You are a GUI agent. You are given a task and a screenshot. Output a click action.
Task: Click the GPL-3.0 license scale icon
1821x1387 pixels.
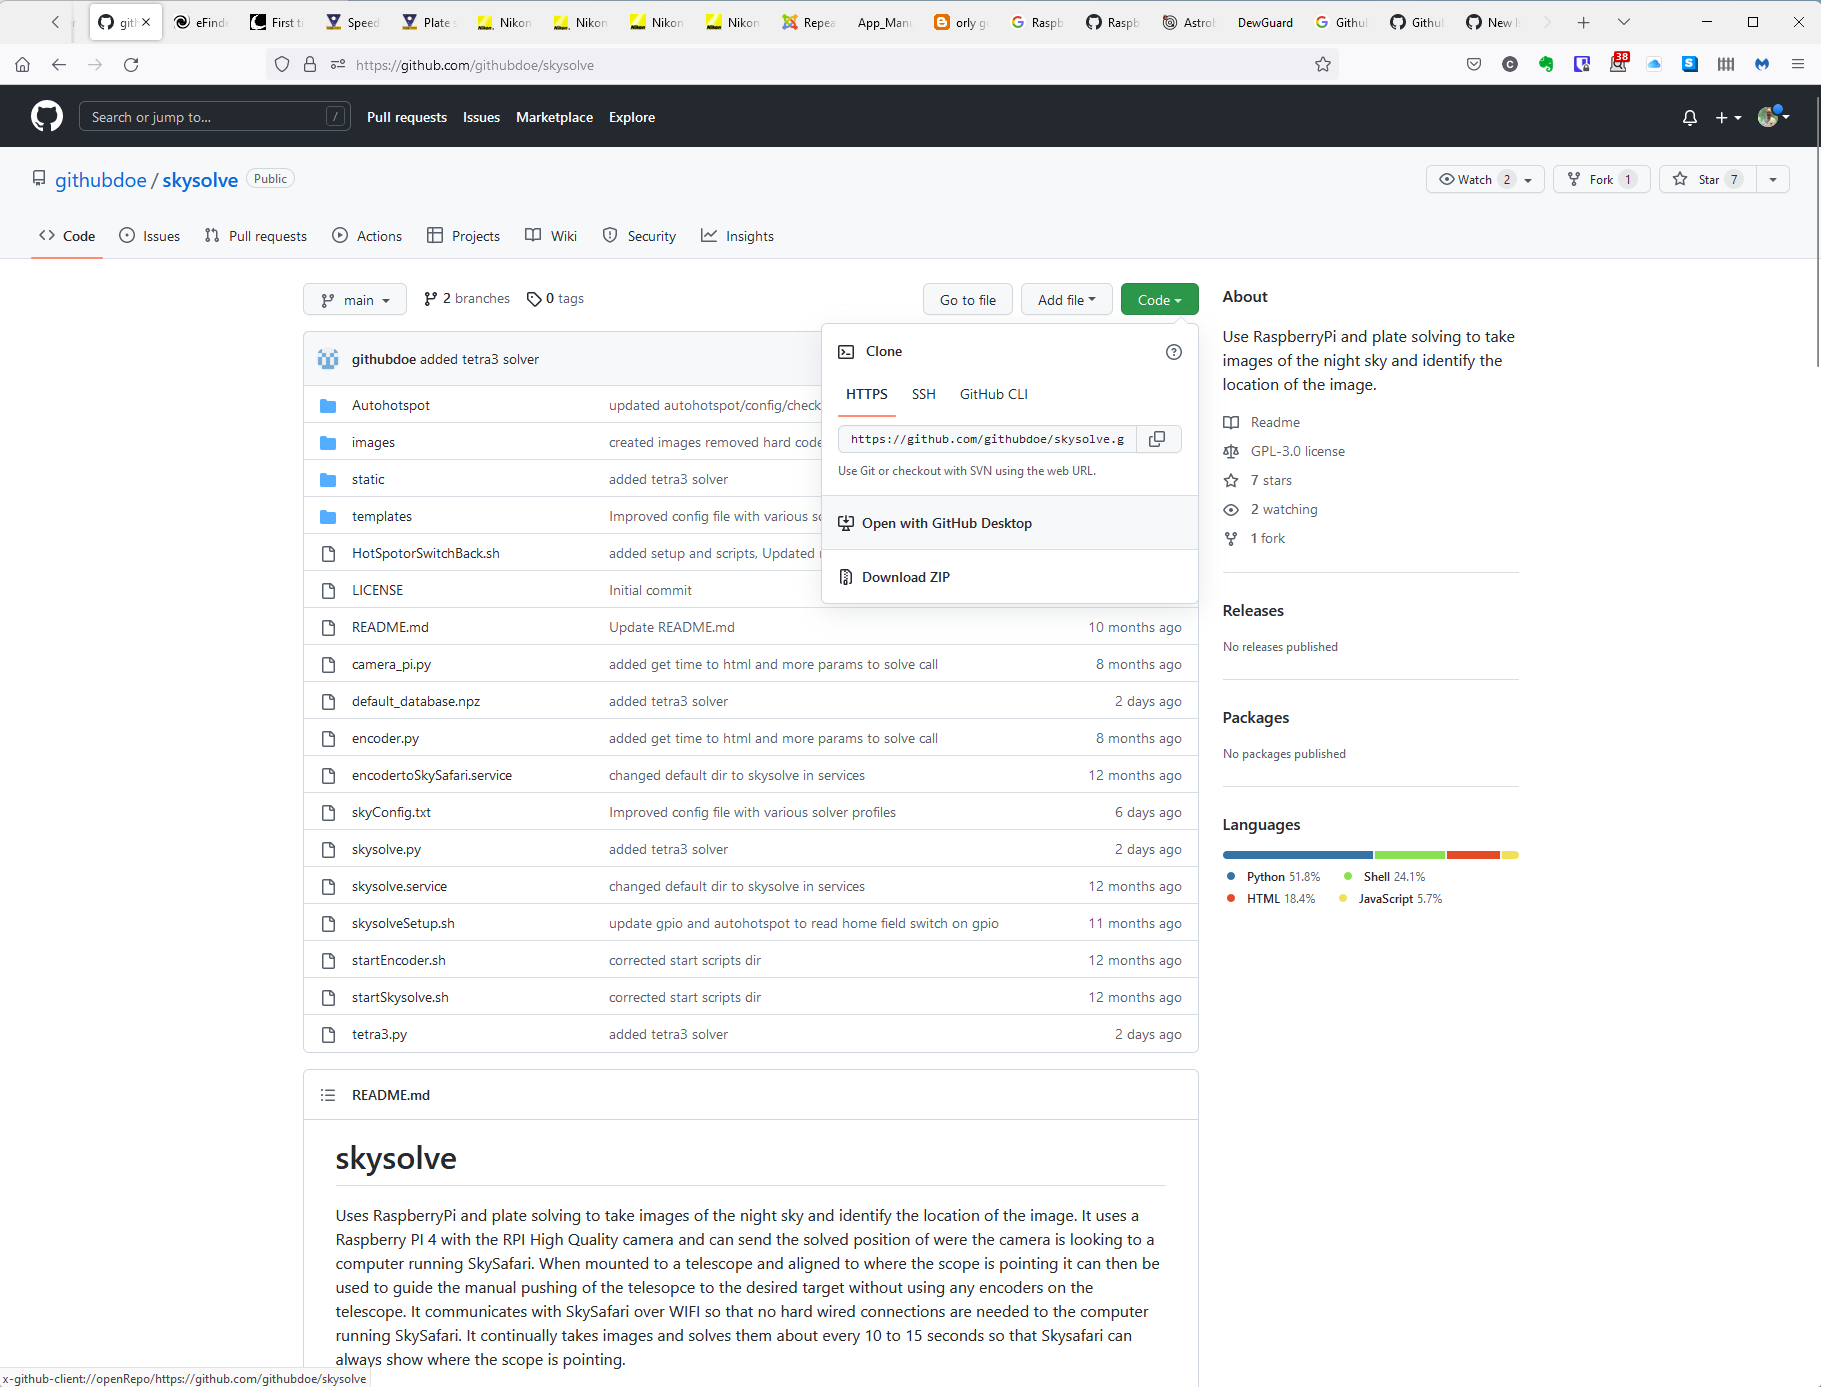[x=1231, y=452]
